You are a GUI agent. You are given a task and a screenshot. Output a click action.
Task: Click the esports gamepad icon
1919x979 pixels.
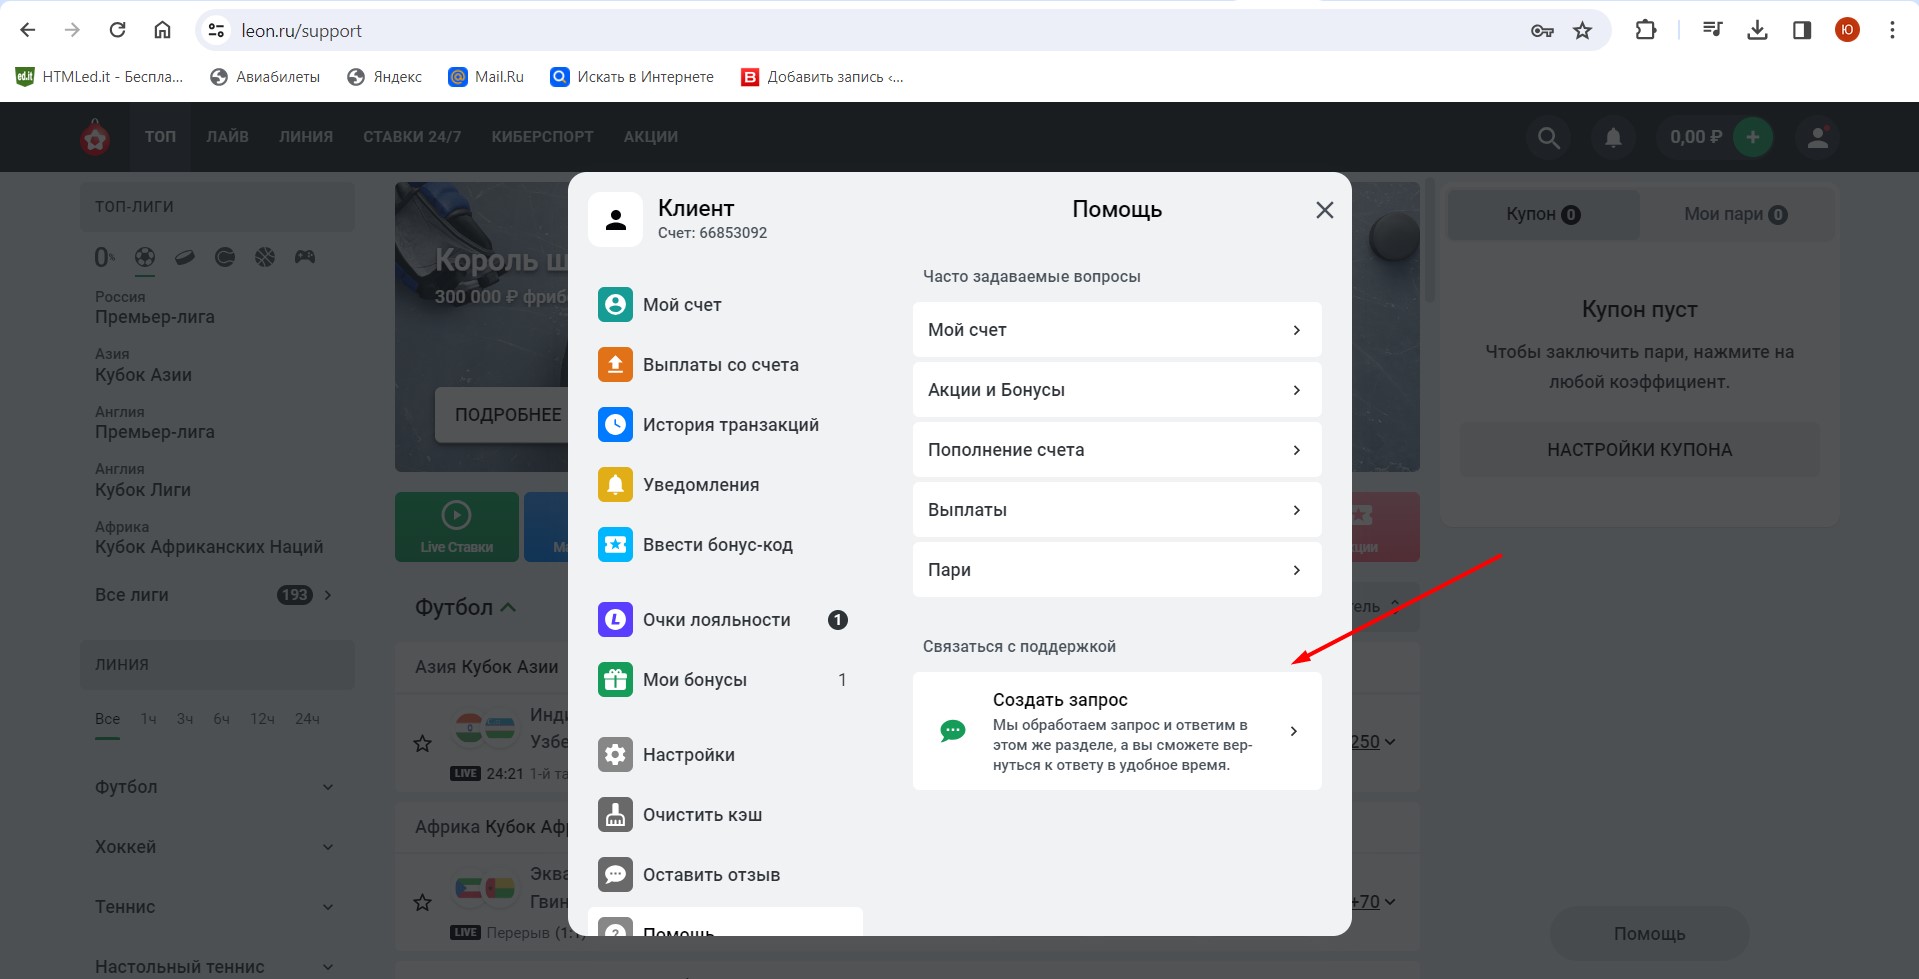(305, 258)
